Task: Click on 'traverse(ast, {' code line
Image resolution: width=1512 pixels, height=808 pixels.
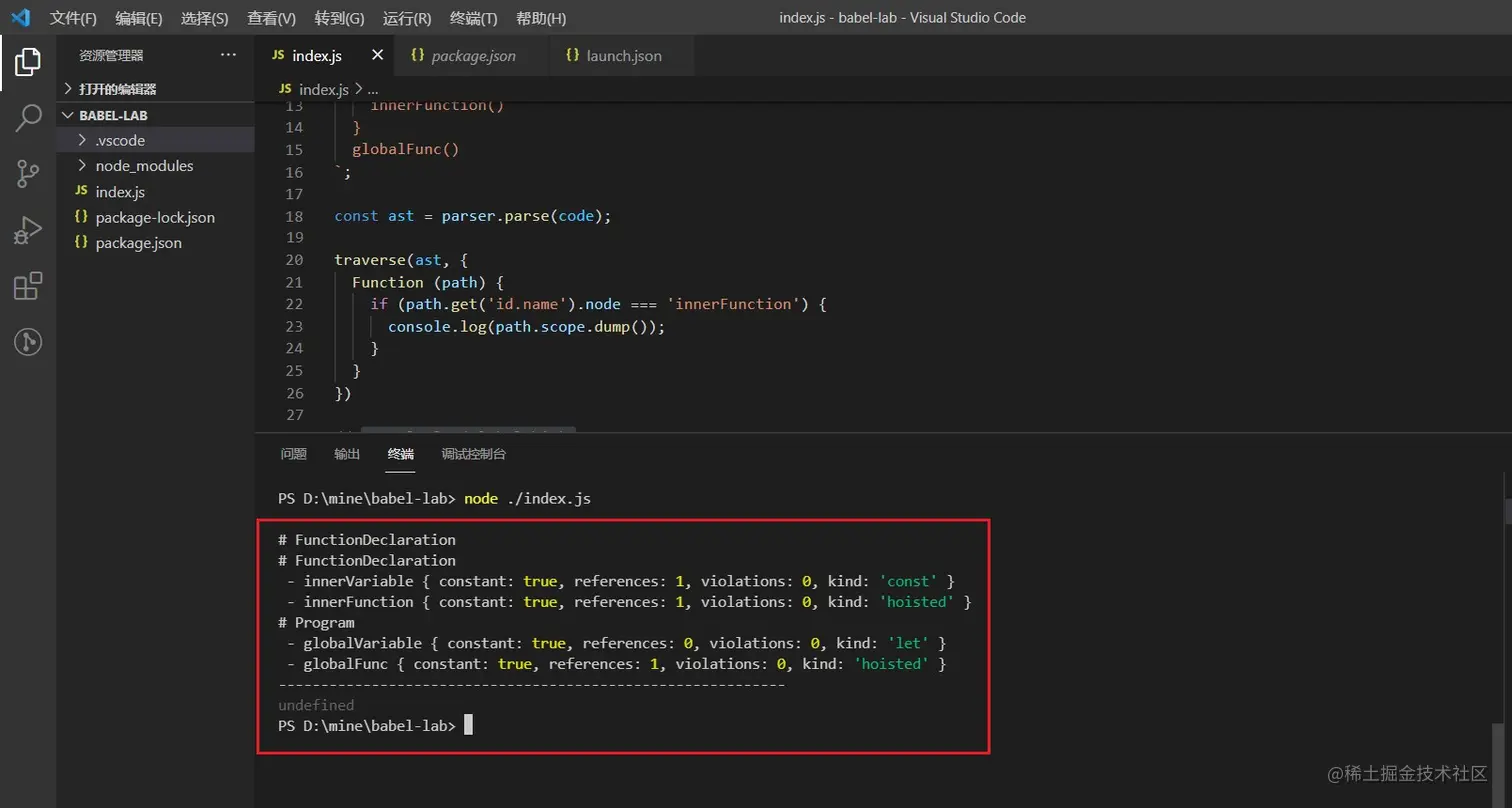Action: pos(401,260)
